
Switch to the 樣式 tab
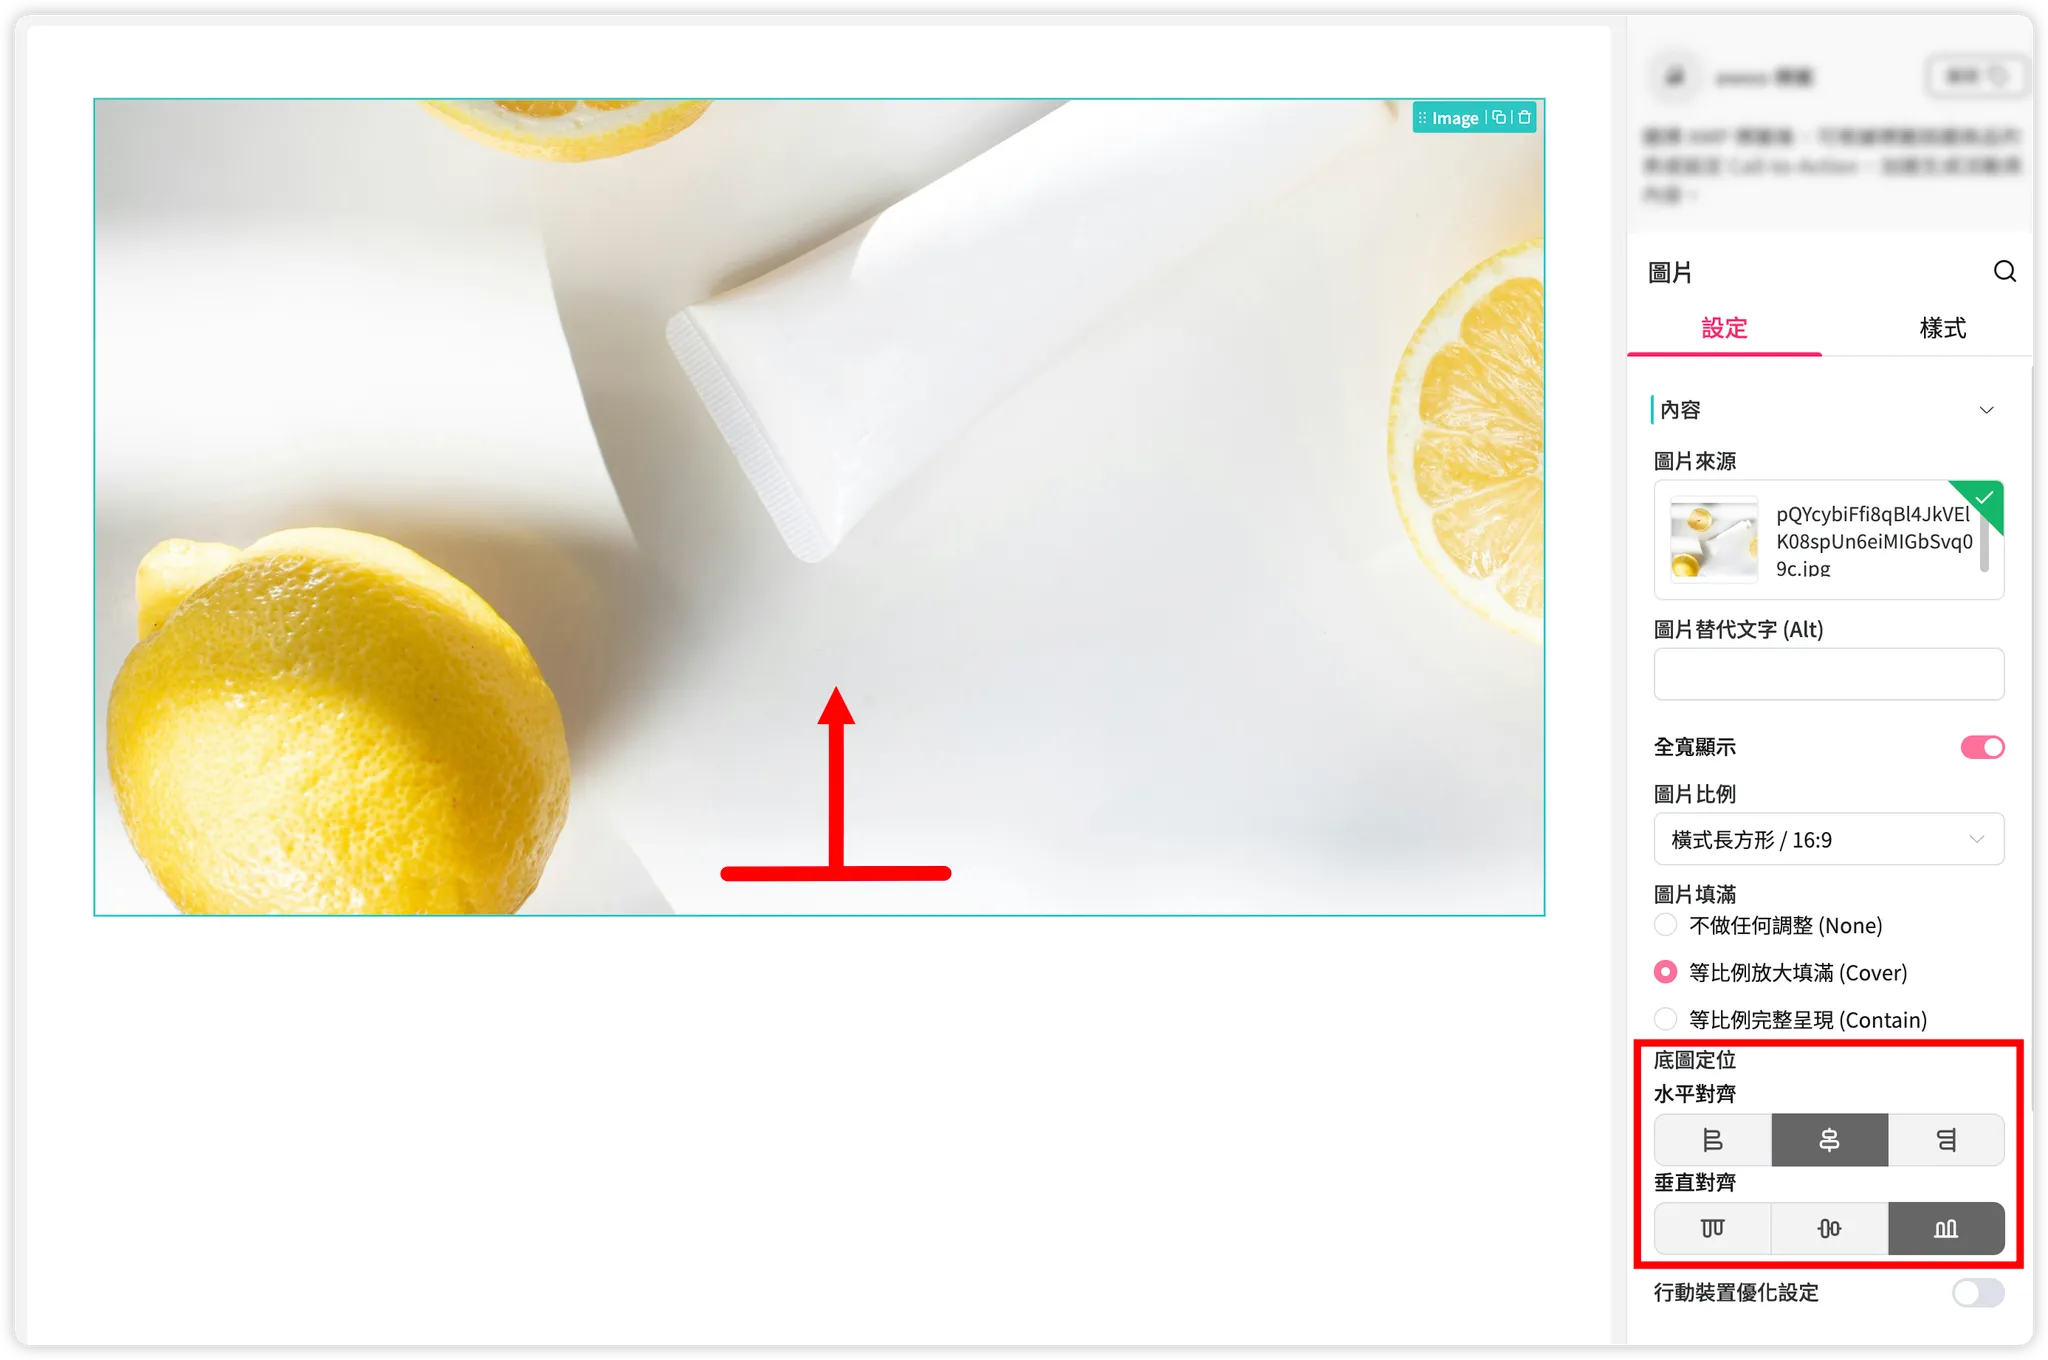[x=1942, y=328]
